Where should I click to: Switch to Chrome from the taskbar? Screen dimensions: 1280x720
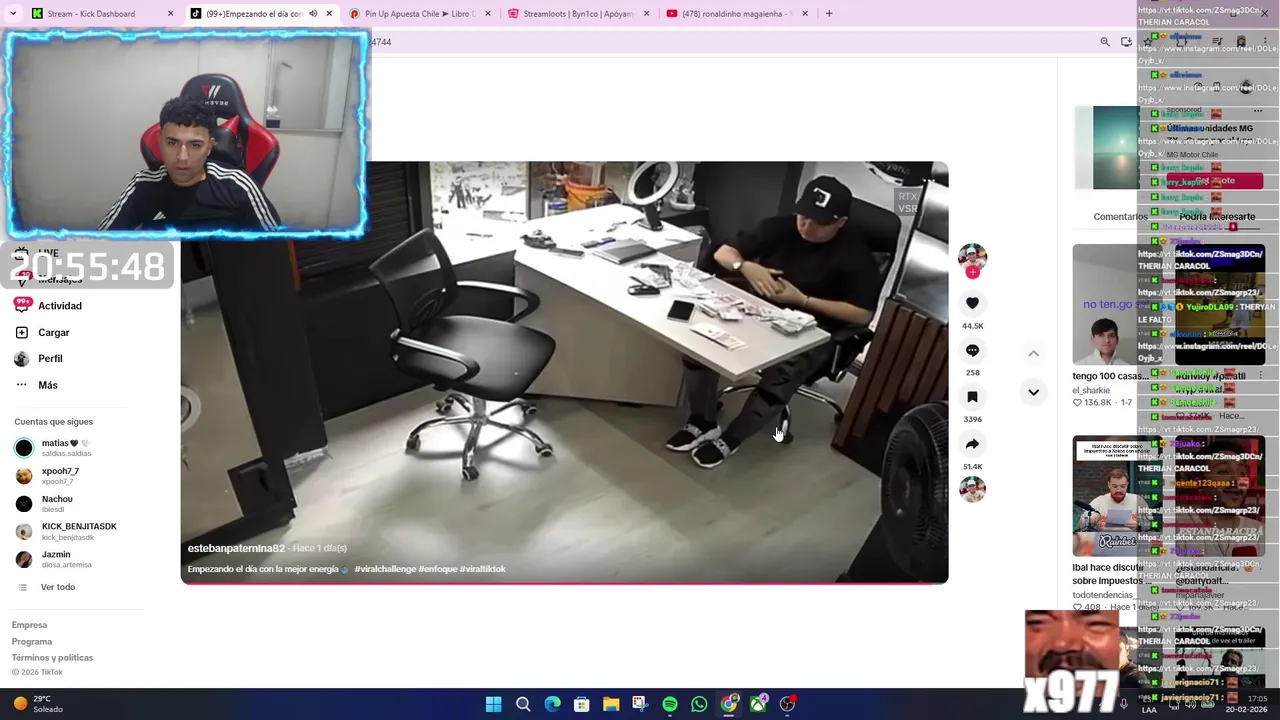pyautogui.click(x=729, y=704)
